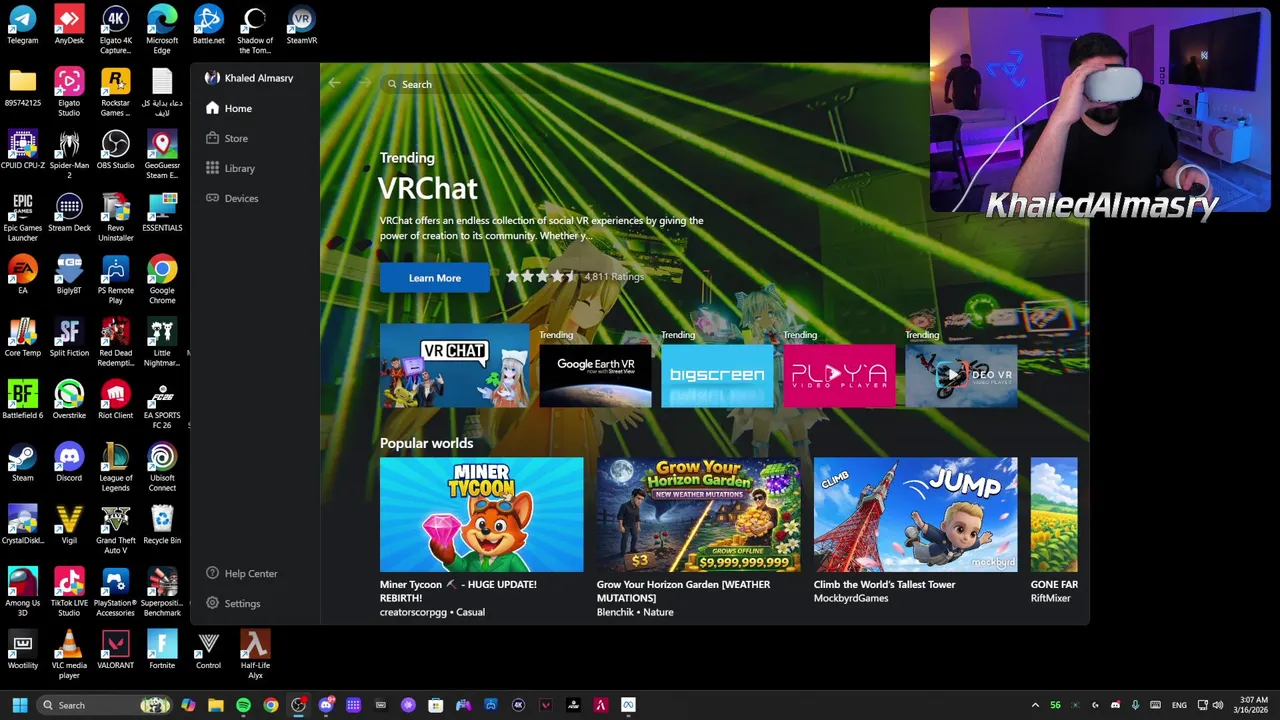Open the Windows Start menu
The width and height of the screenshot is (1280, 720).
(19, 705)
